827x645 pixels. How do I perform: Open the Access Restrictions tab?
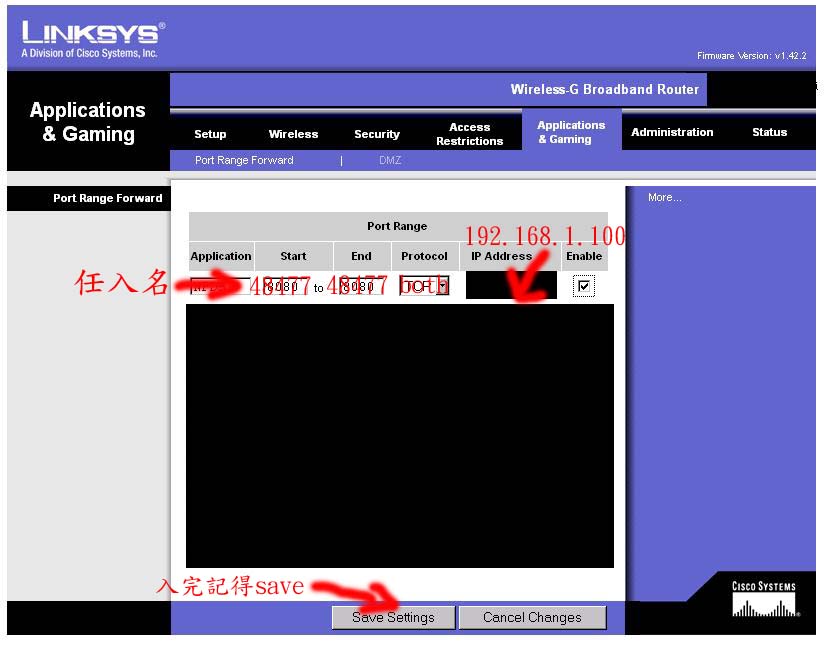click(x=469, y=134)
